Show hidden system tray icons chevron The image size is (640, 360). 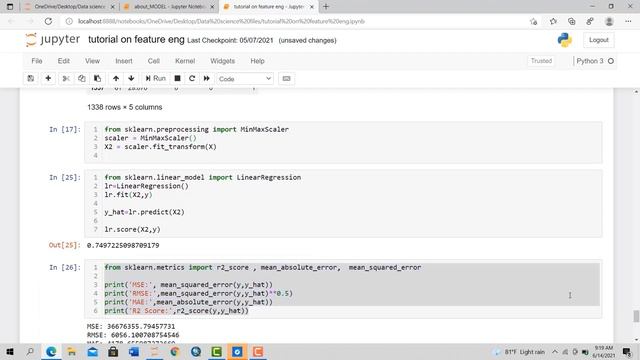point(555,352)
